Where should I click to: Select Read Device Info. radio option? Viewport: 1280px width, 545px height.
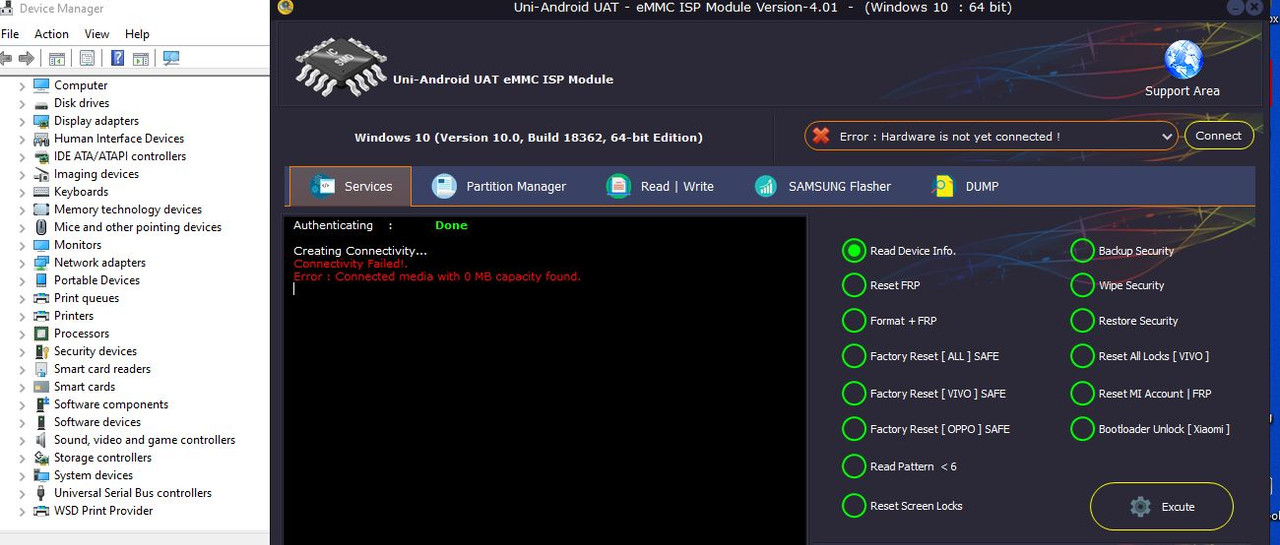(853, 251)
